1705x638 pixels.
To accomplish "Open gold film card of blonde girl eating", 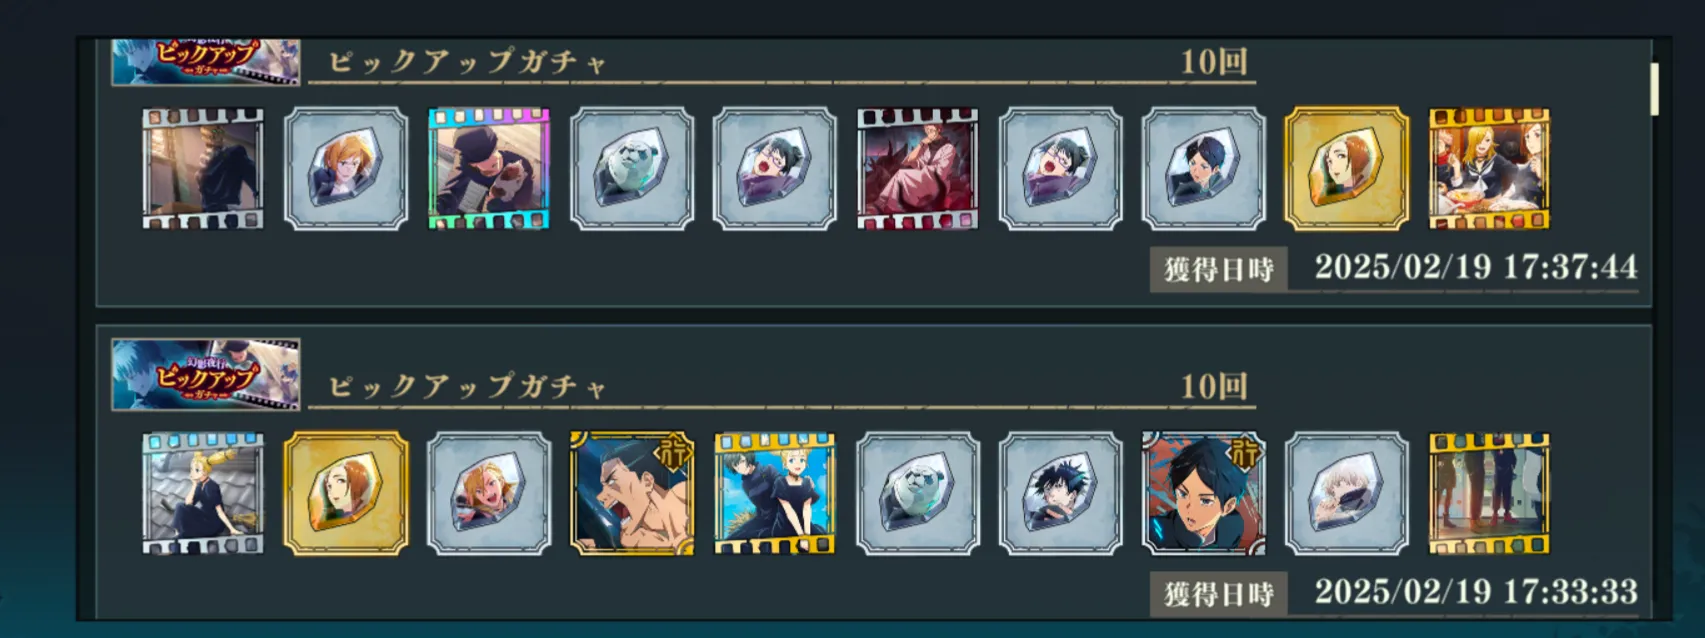I will pos(1489,169).
